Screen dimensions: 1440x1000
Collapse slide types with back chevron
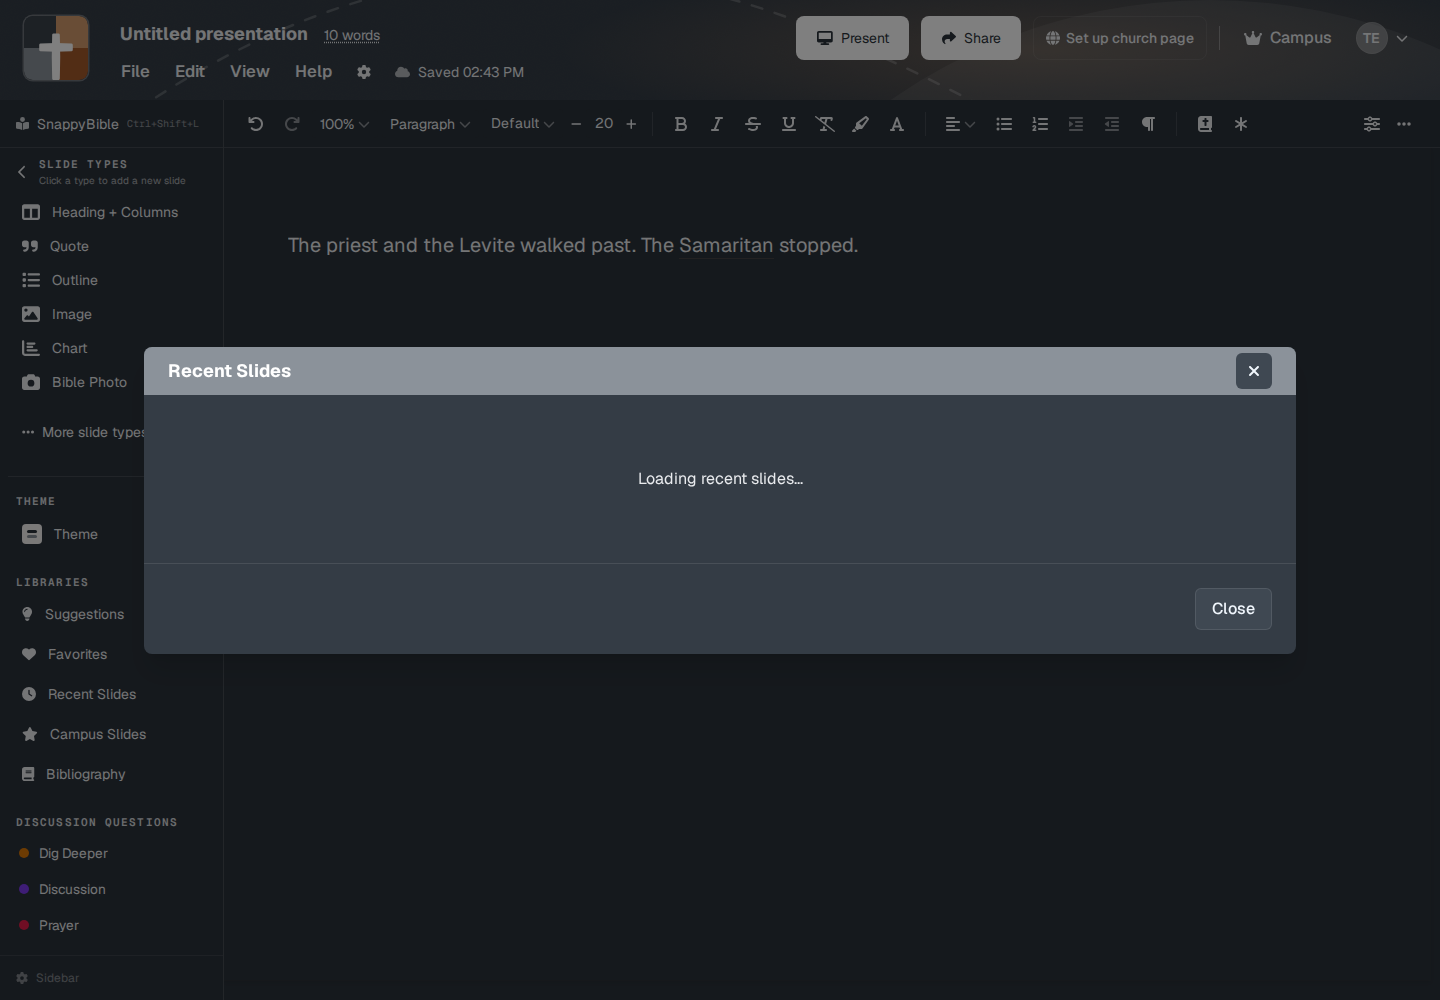[22, 172]
